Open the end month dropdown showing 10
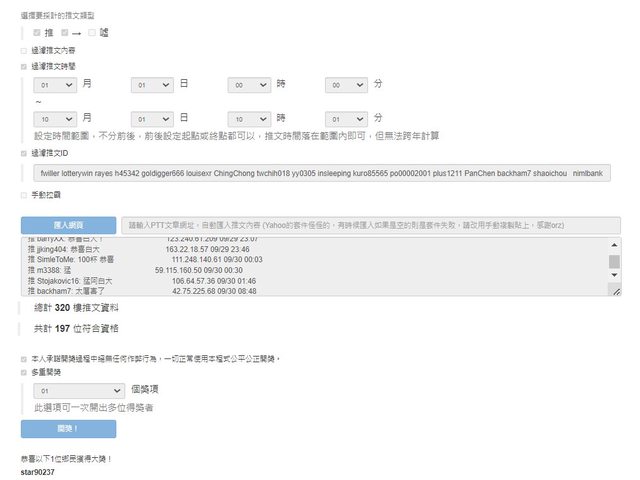The width and height of the screenshot is (640, 480). click(x=55, y=118)
